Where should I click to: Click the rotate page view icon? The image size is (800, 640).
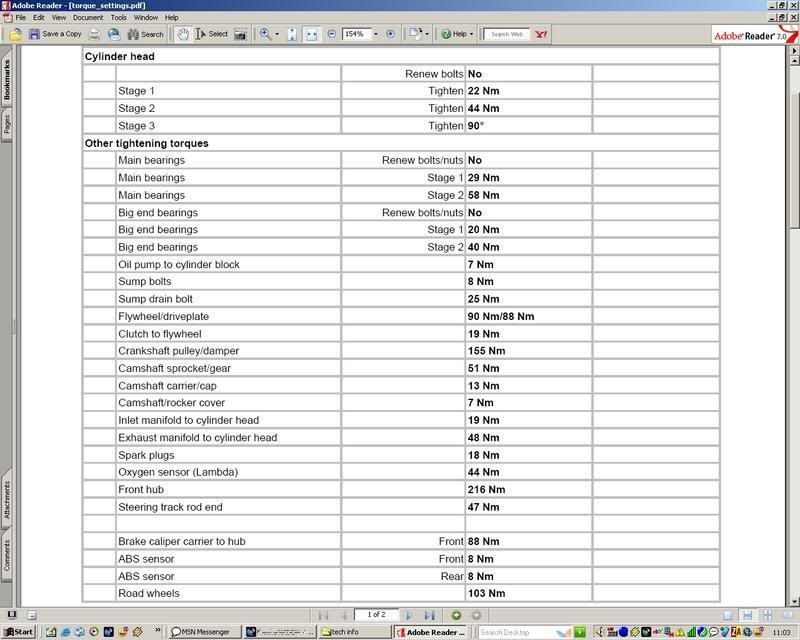416,34
